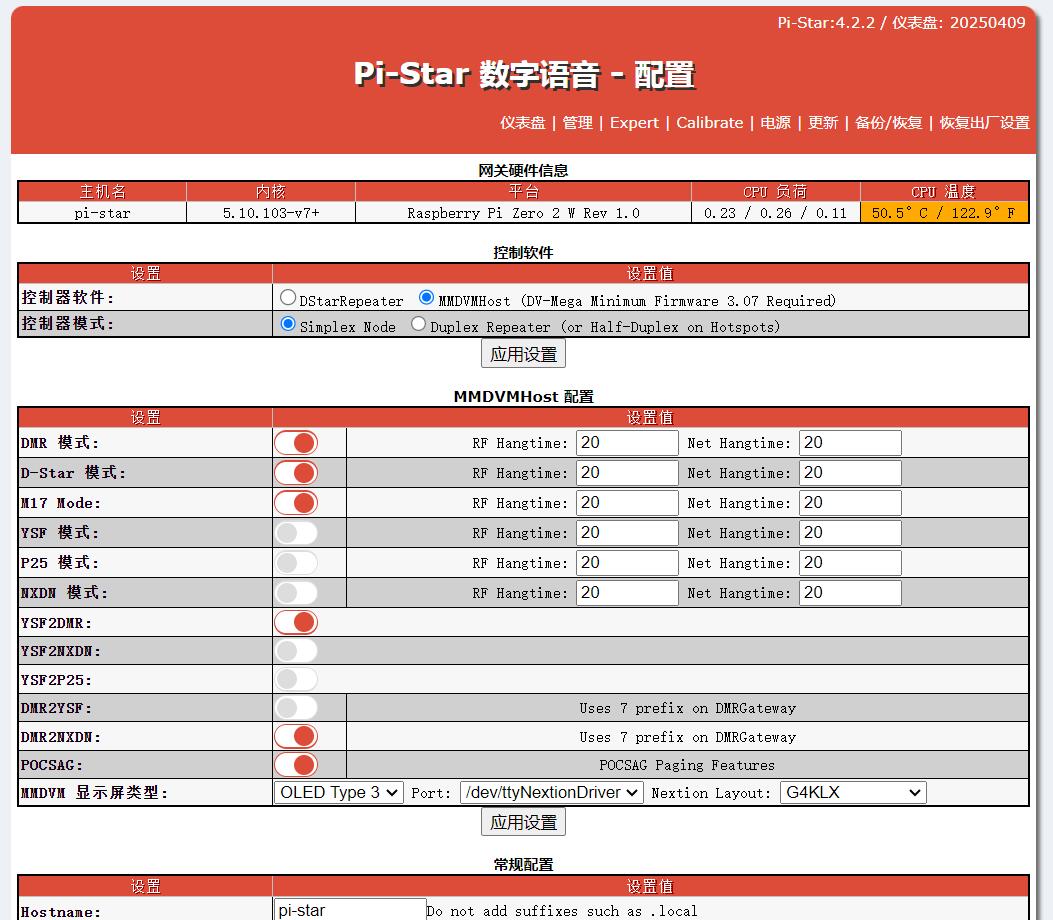1053x920 pixels.
Task: Go to the 仪表盘 dashboard page
Action: coord(523,123)
